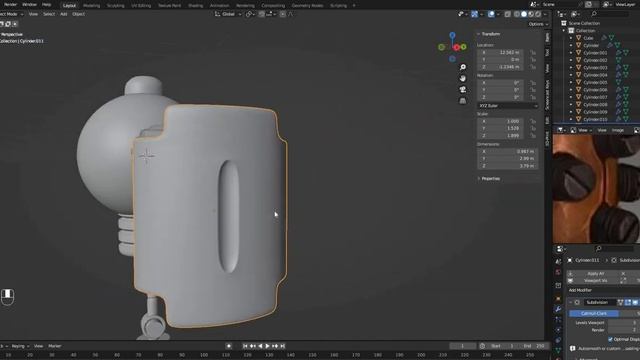640x360 pixels.
Task: Open the Window menu
Action: pyautogui.click(x=29, y=4)
